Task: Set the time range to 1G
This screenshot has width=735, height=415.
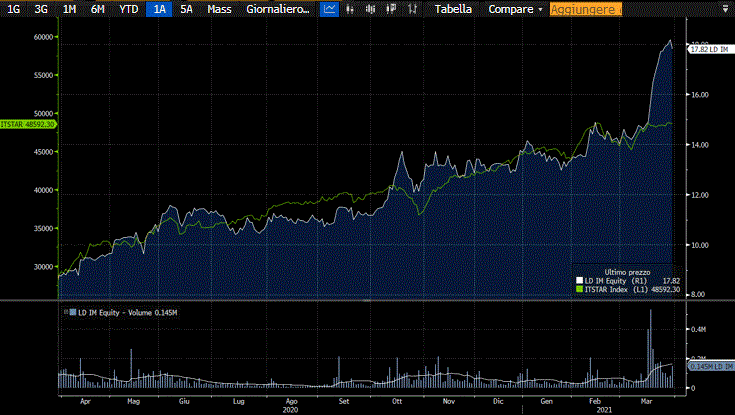Action: (x=13, y=9)
